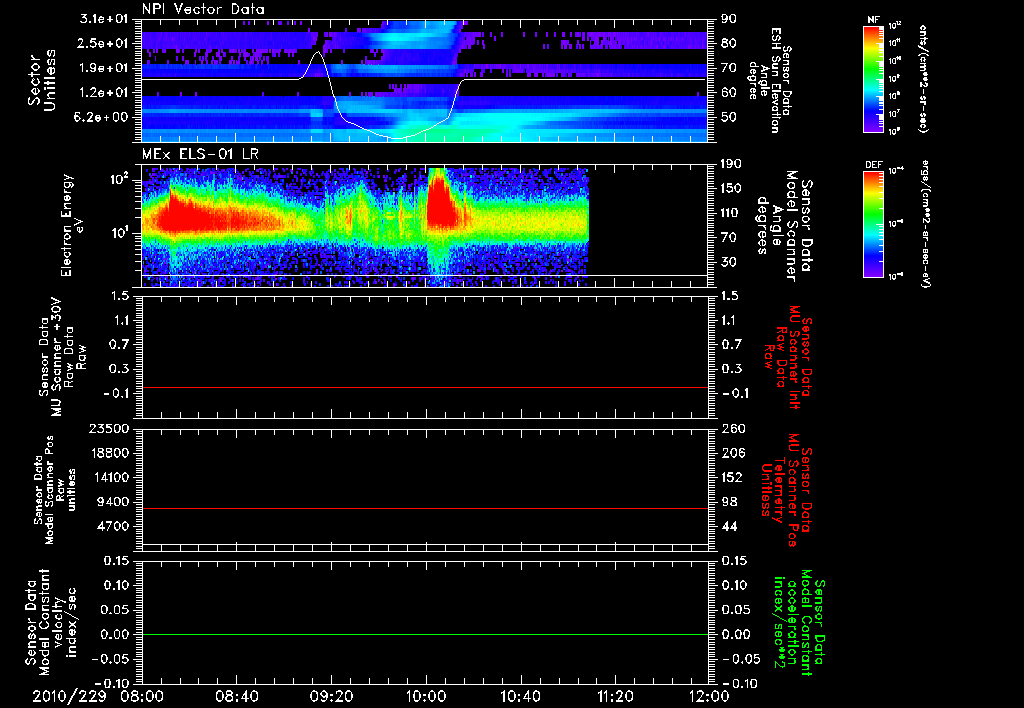
Task: Select the 'NPI Vector Data' panel title
Action: point(203,9)
